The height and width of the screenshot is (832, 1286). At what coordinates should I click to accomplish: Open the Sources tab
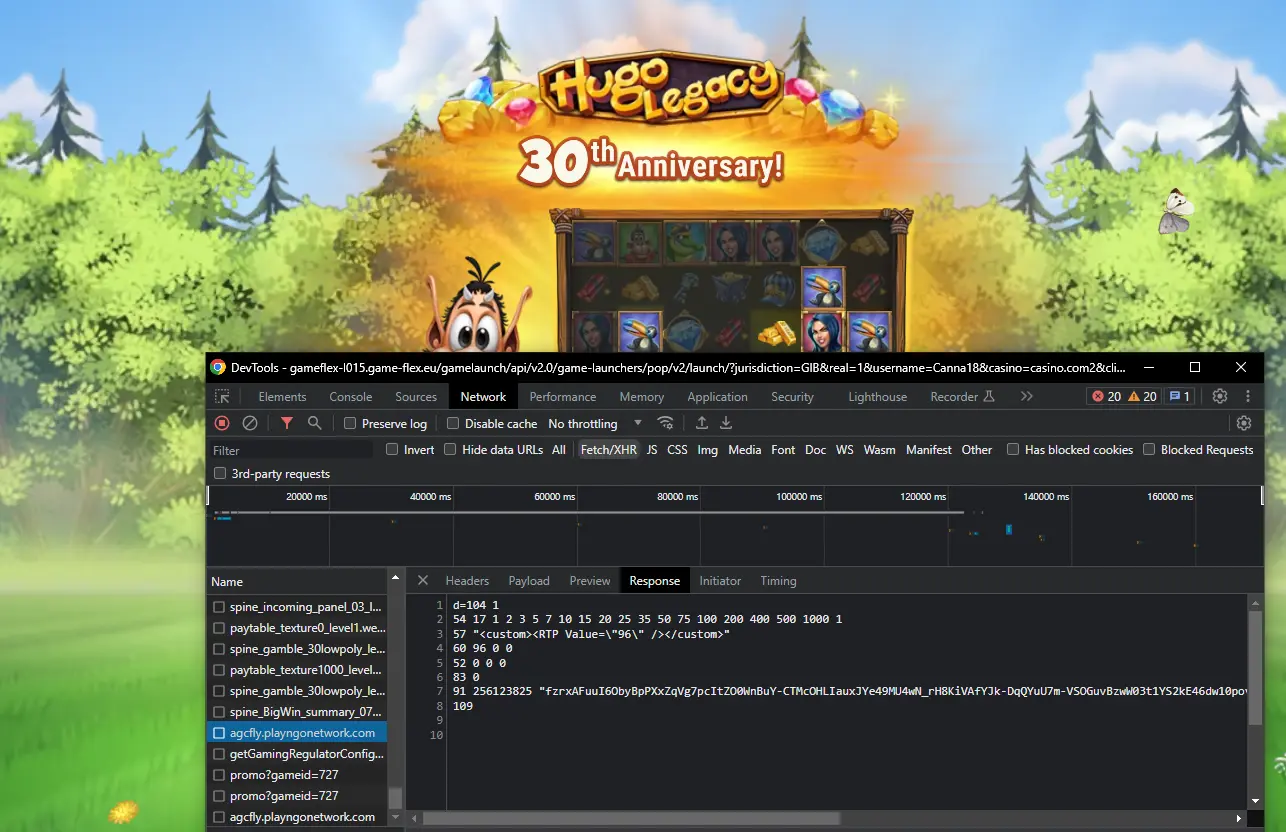416,397
